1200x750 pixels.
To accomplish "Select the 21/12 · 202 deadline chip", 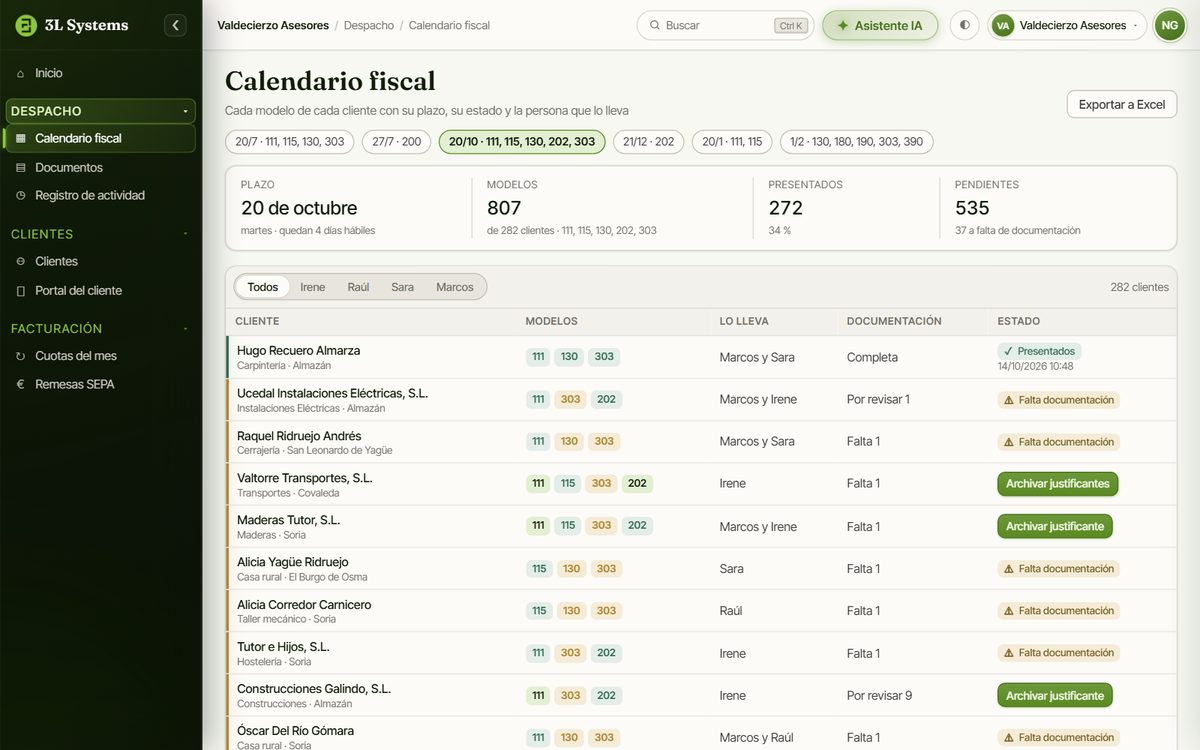I will (x=648, y=142).
